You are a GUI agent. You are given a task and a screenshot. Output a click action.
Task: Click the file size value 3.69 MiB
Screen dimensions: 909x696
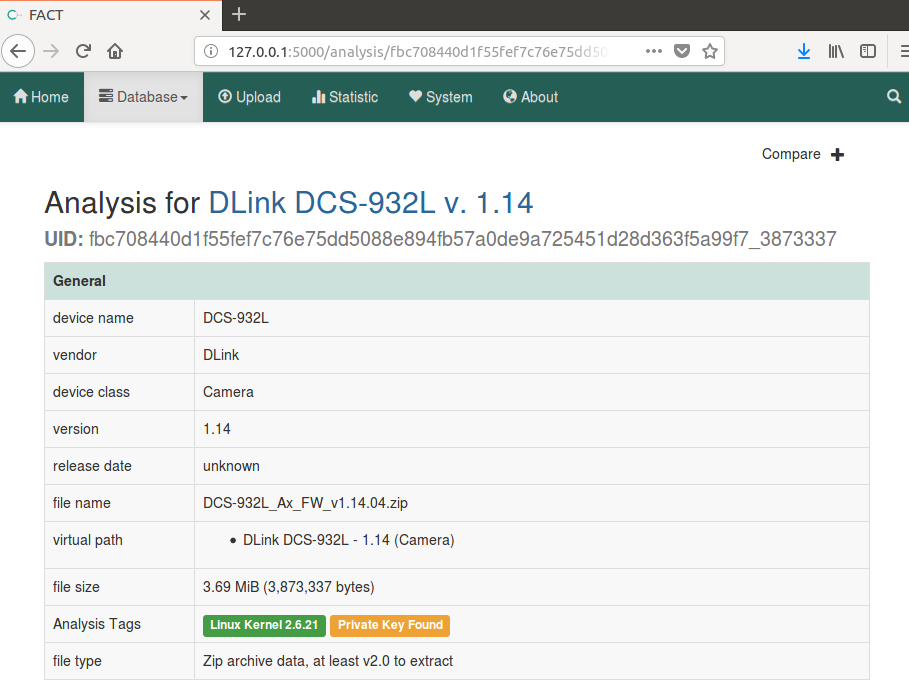pyautogui.click(x=289, y=587)
